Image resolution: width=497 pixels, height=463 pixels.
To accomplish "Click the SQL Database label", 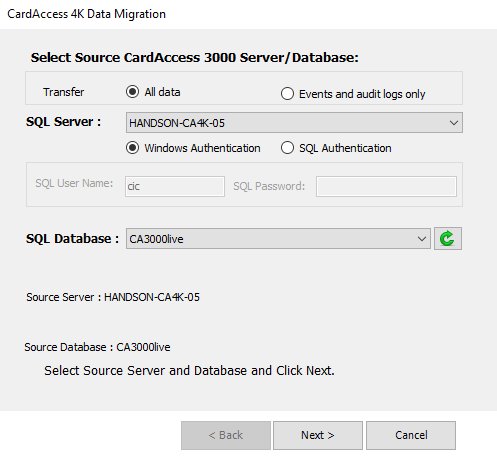I will click(x=72, y=239).
